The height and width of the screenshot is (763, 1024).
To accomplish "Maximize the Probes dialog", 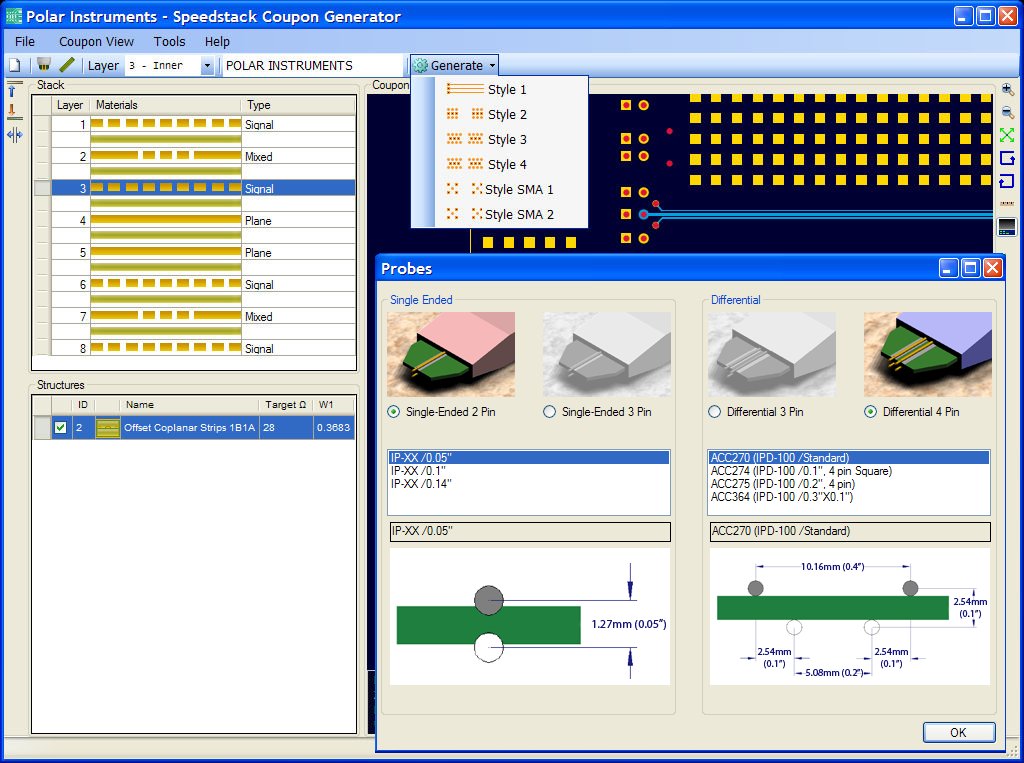I will [971, 268].
